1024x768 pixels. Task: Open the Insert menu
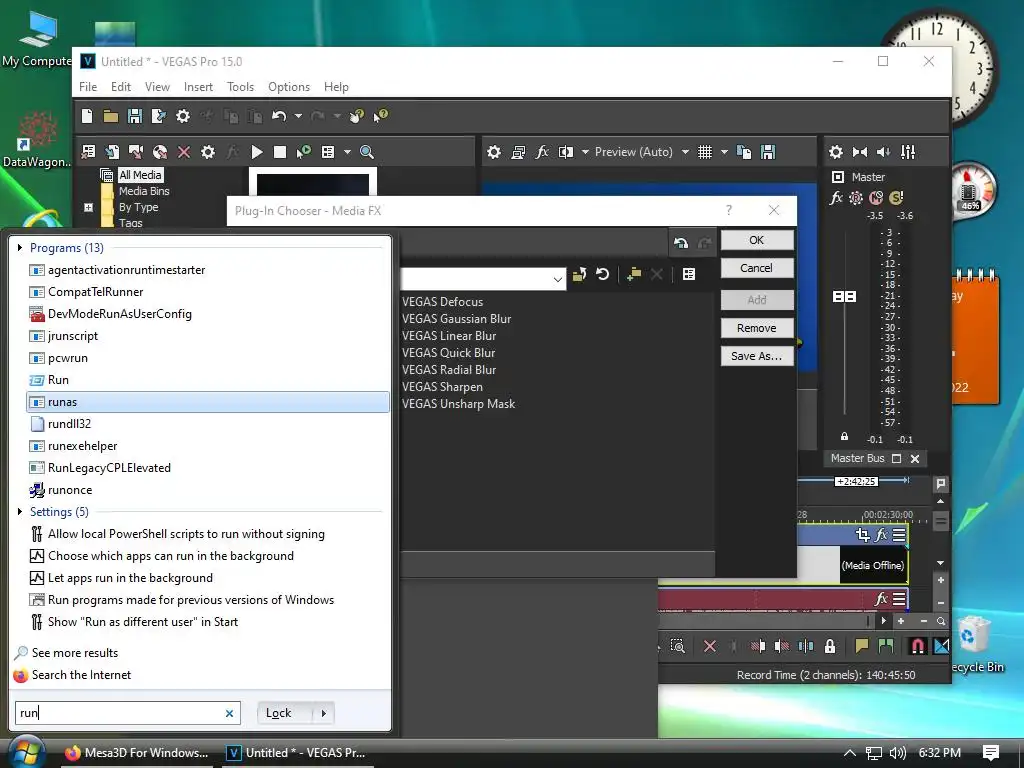(199, 87)
